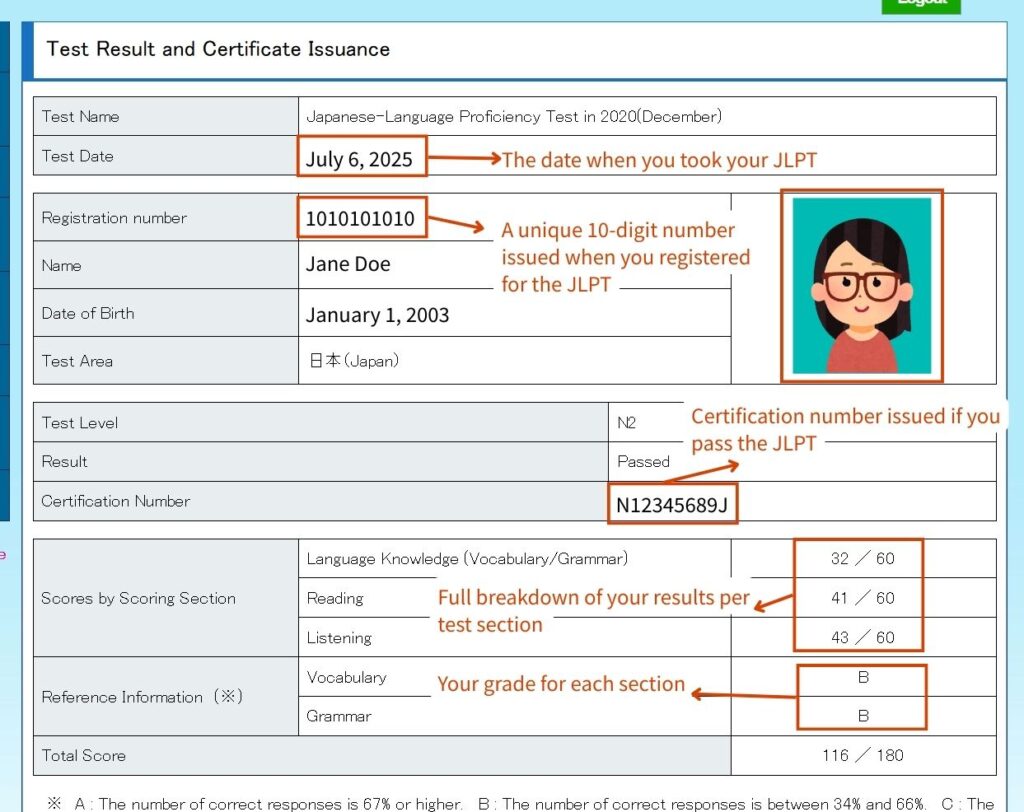The width and height of the screenshot is (1024, 812).
Task: Click the 'Registration number' label cell
Action: click(166, 217)
